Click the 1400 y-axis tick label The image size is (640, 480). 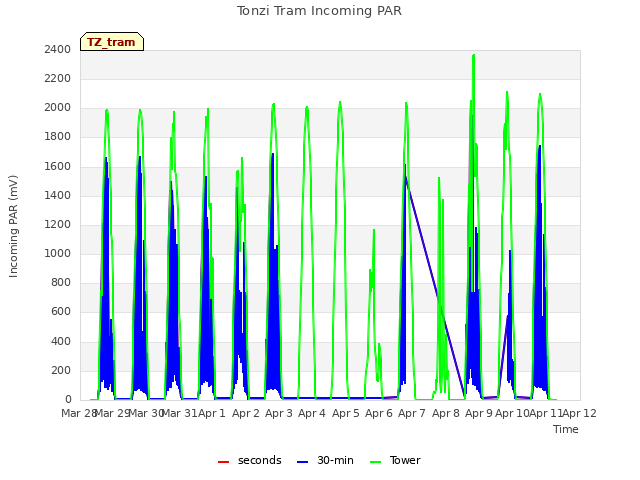[58, 195]
